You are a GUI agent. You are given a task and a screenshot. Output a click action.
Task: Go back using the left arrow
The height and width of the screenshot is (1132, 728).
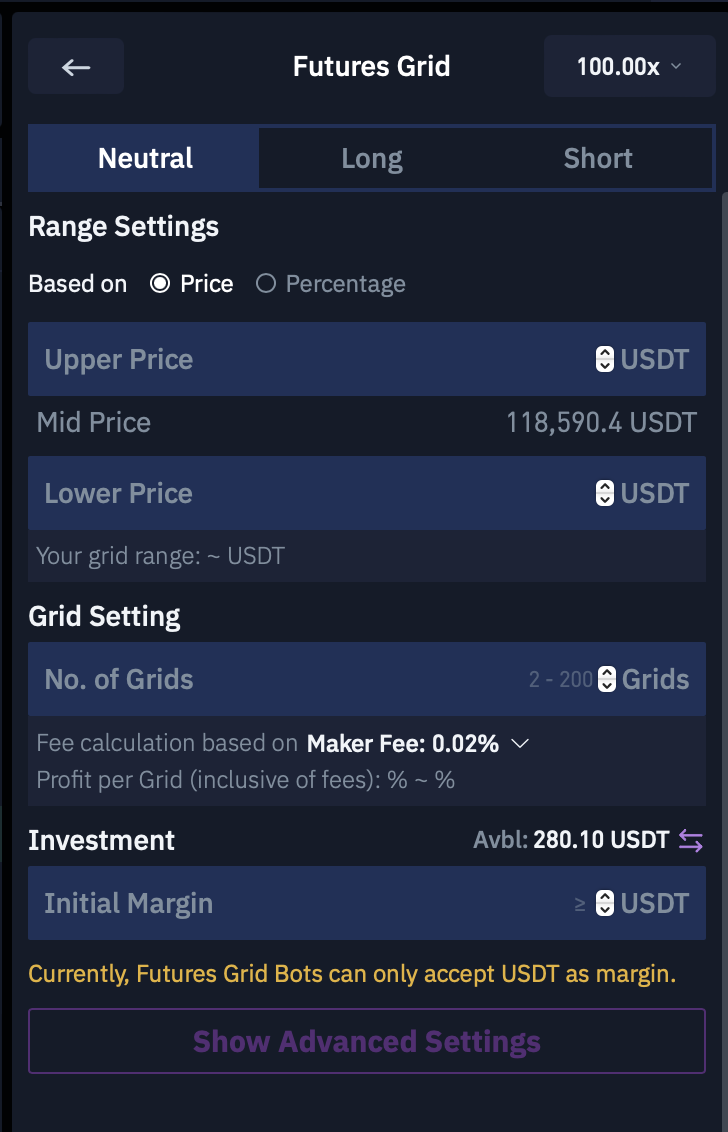(76, 66)
